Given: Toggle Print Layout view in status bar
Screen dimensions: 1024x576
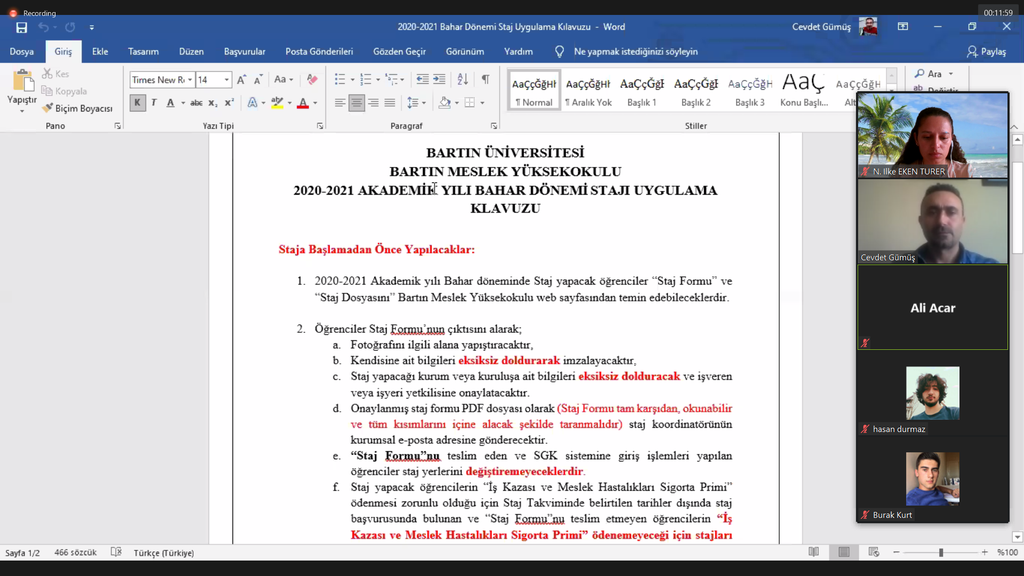Looking at the screenshot, I should (x=844, y=552).
